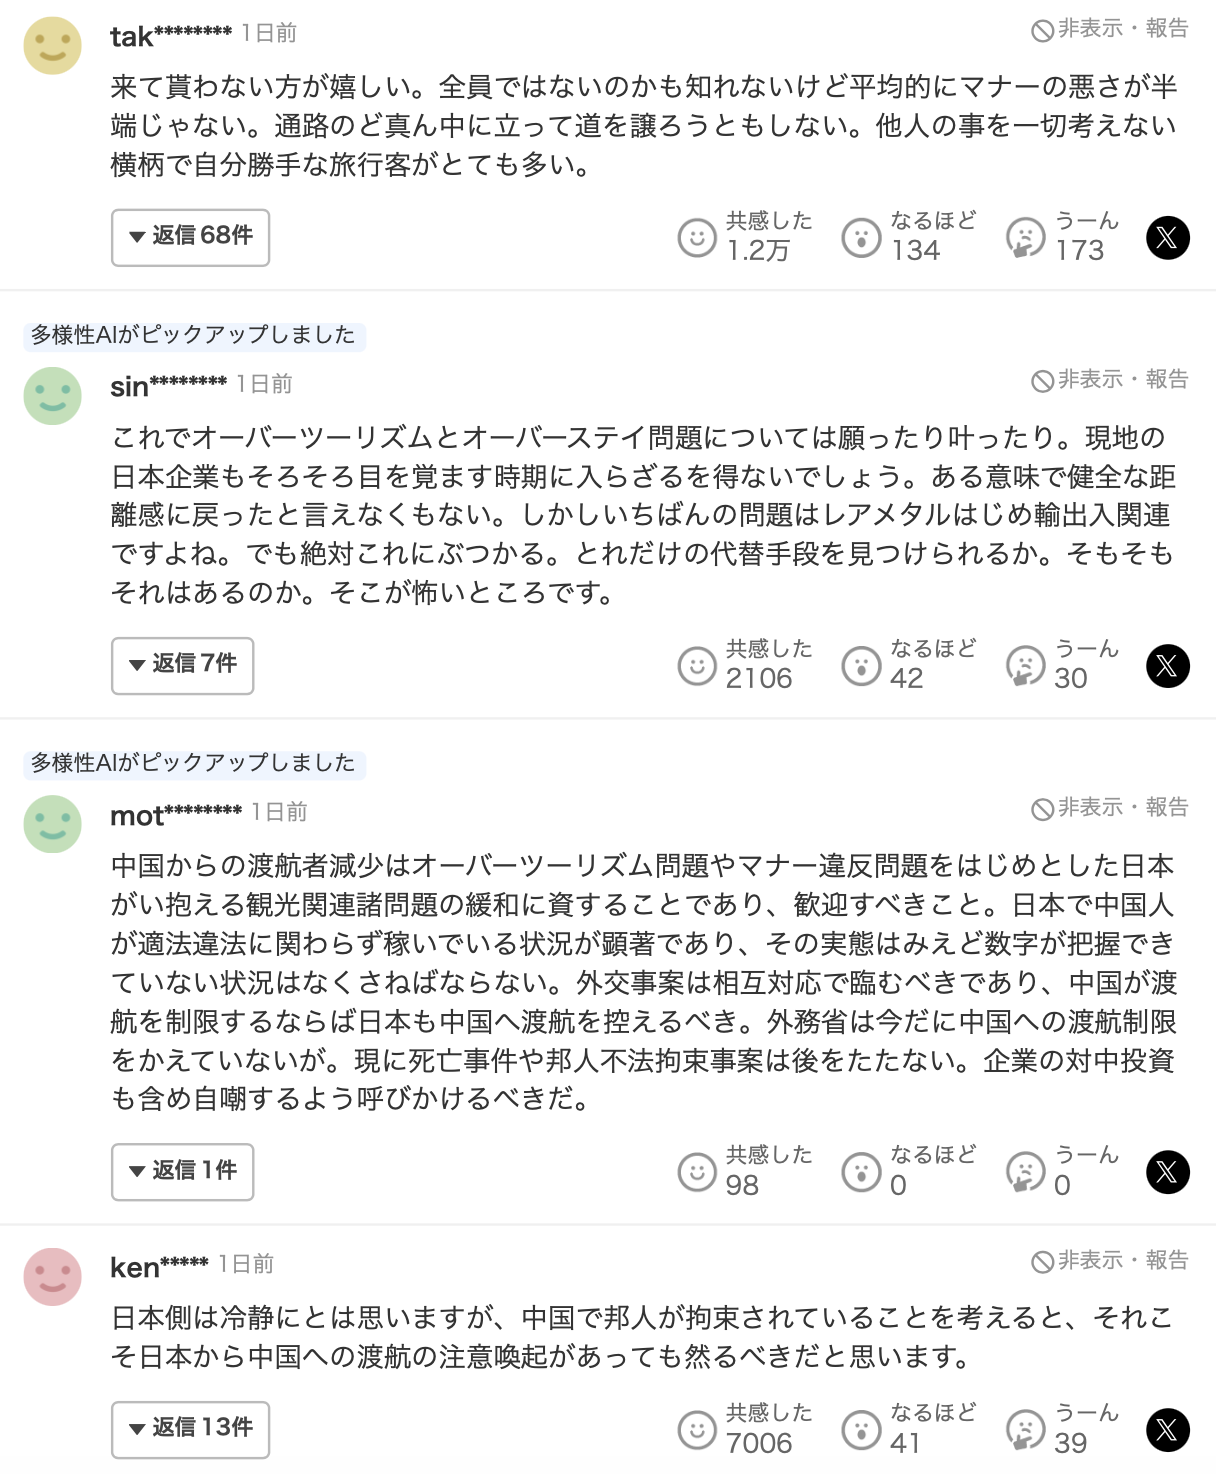1216x1474 pixels.
Task: Share ken's comment on X
Action: 1167,1430
